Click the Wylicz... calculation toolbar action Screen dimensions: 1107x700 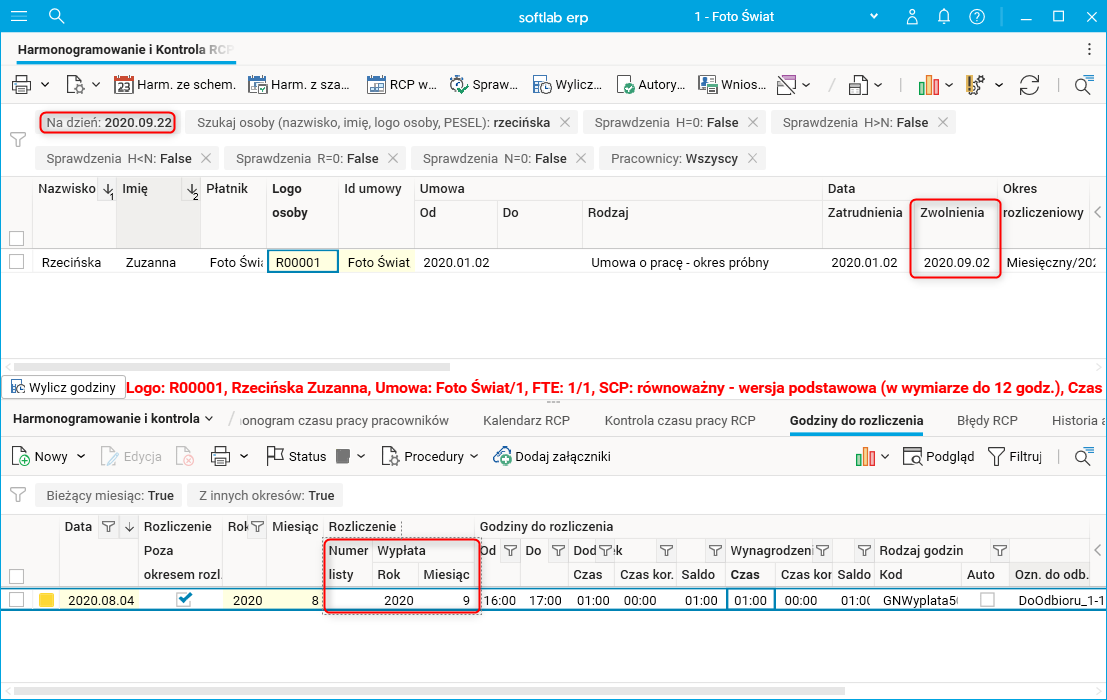(567, 85)
